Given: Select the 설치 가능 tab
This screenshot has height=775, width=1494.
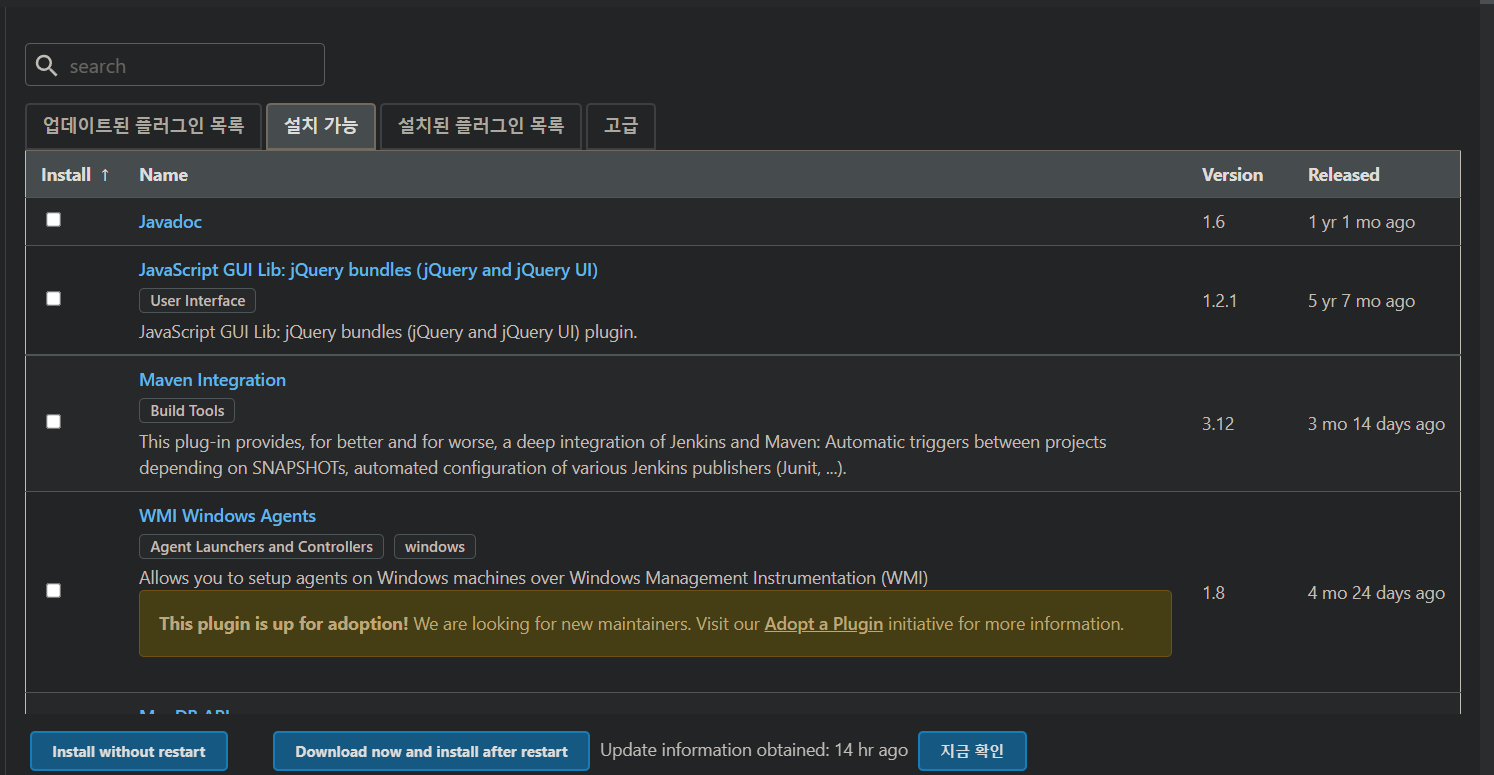Looking at the screenshot, I should click(x=321, y=126).
